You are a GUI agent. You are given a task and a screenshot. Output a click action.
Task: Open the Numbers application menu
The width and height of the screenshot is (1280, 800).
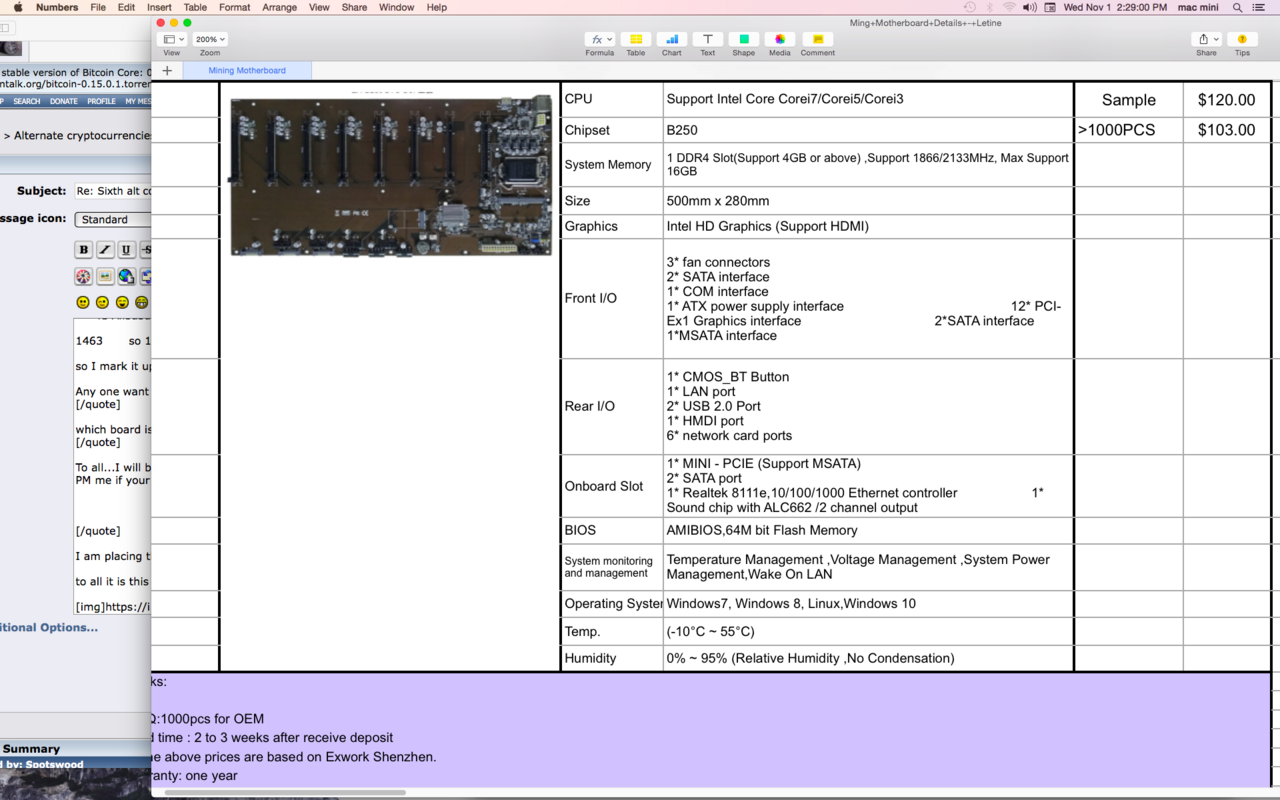tap(57, 7)
